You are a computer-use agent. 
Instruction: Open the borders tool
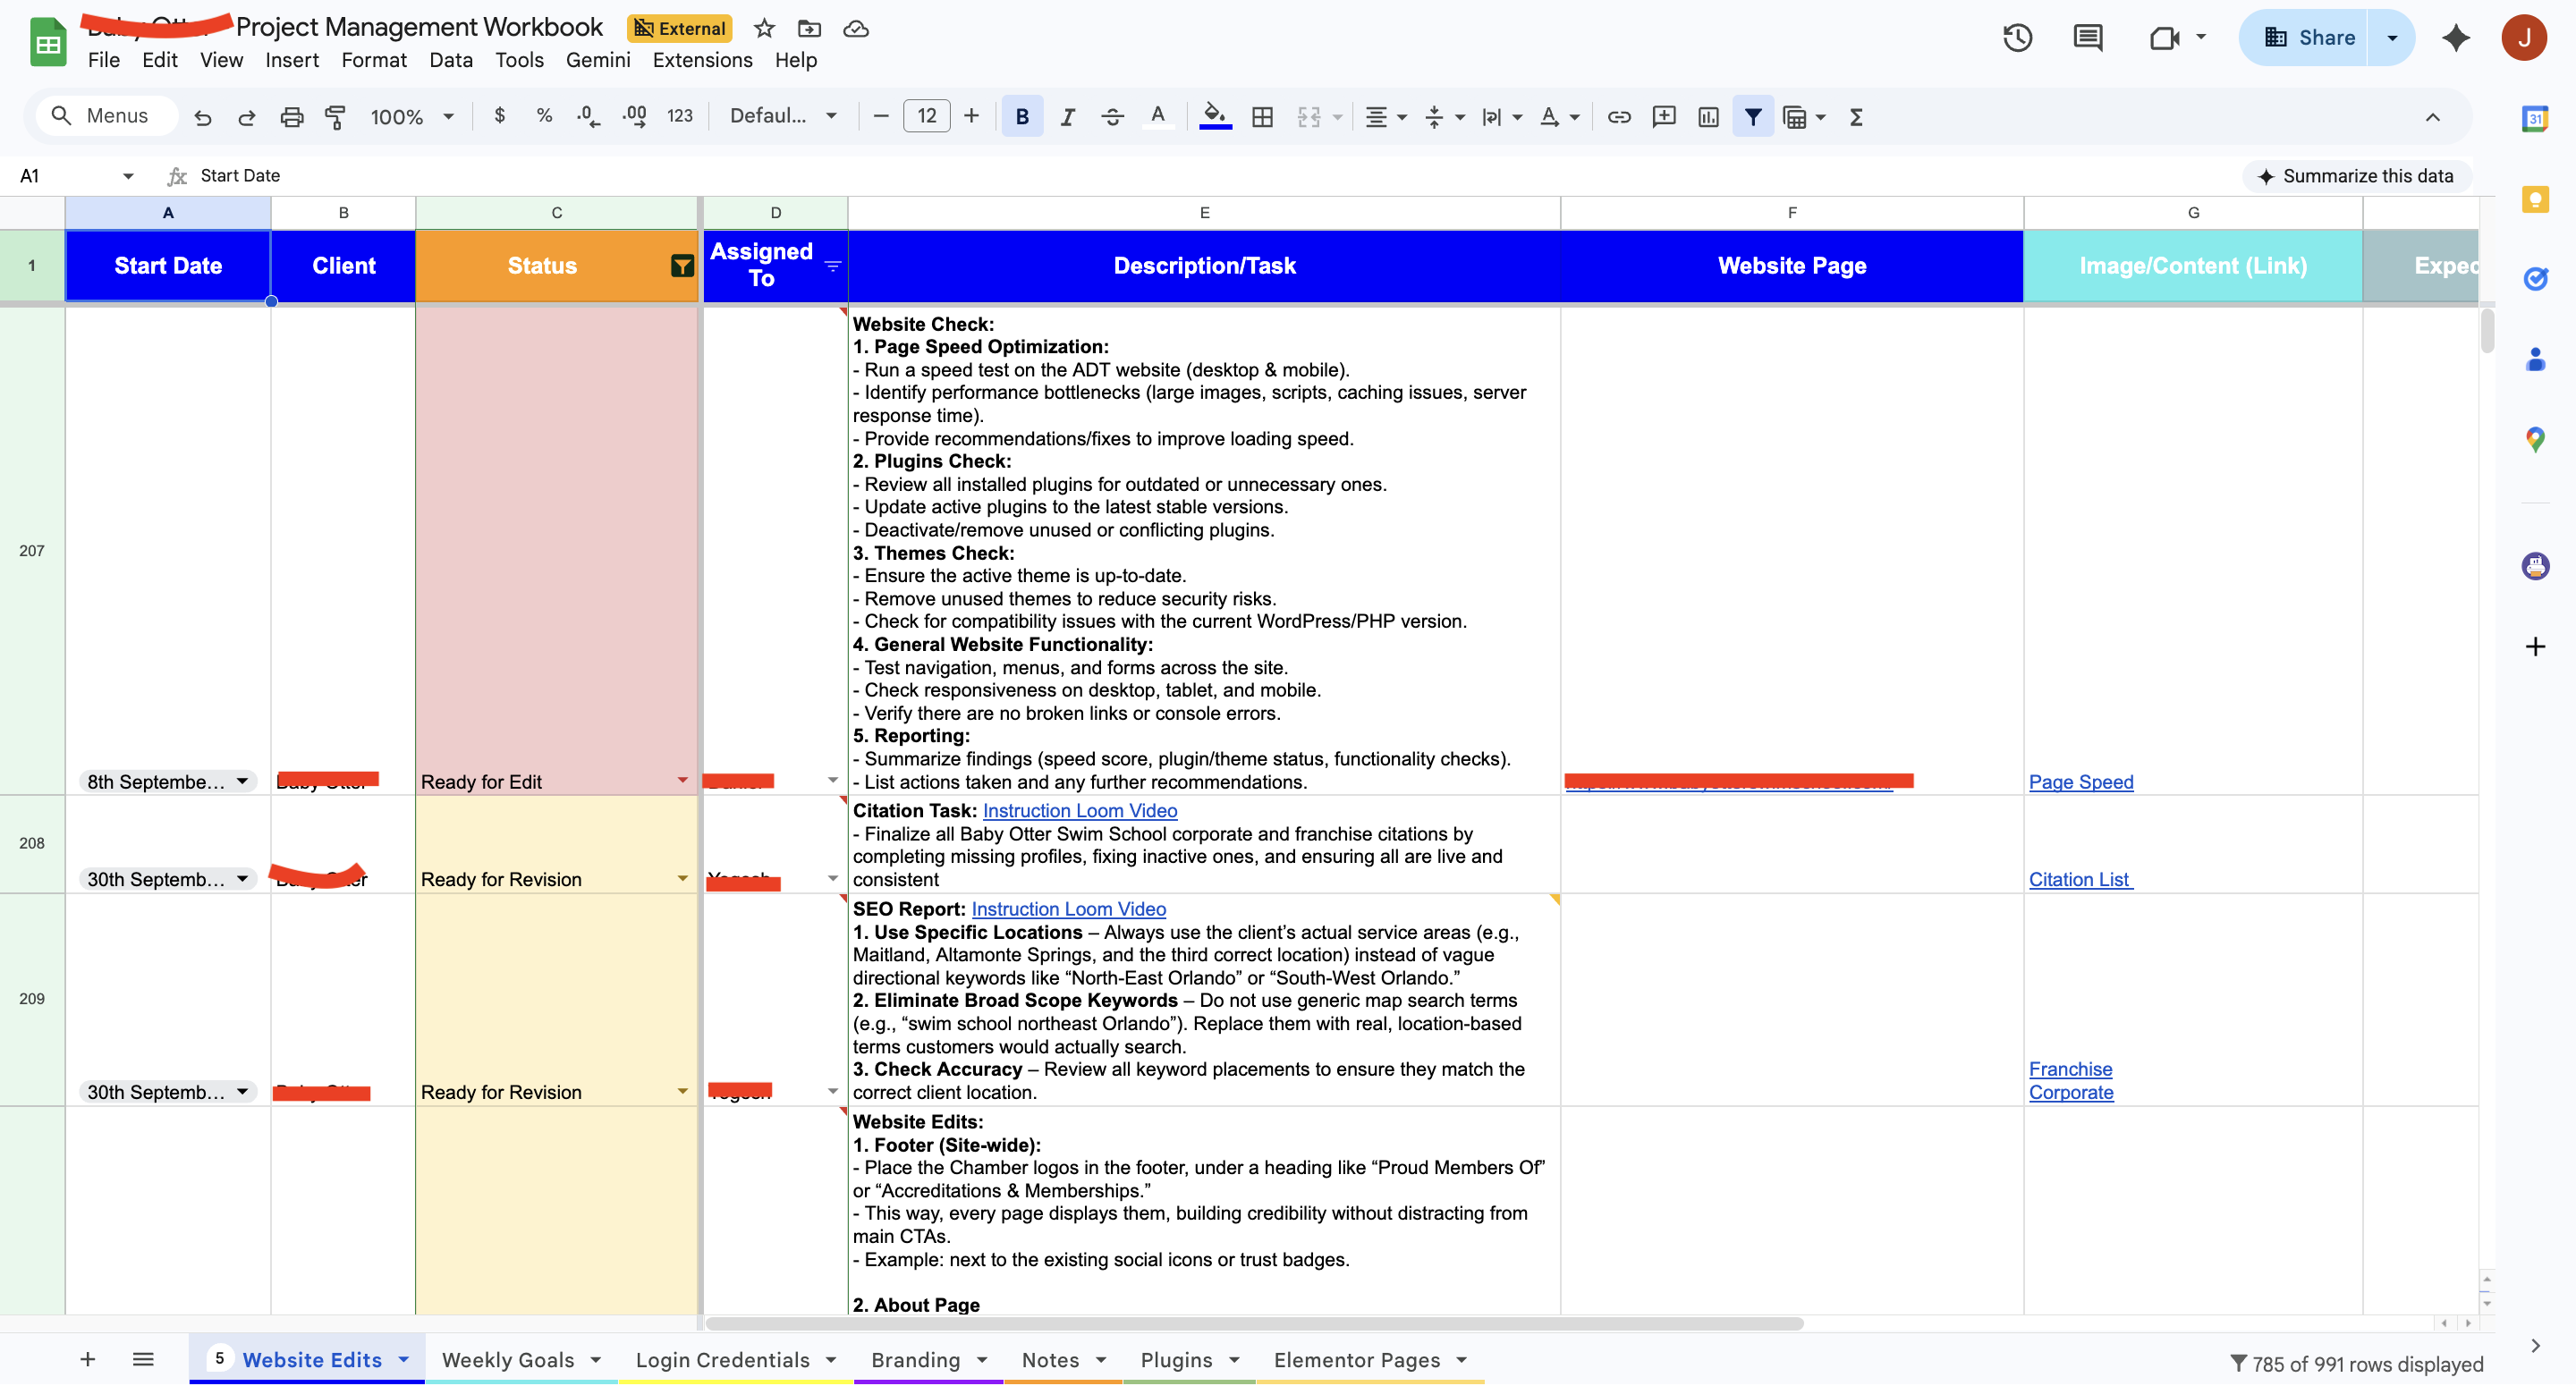point(1262,117)
